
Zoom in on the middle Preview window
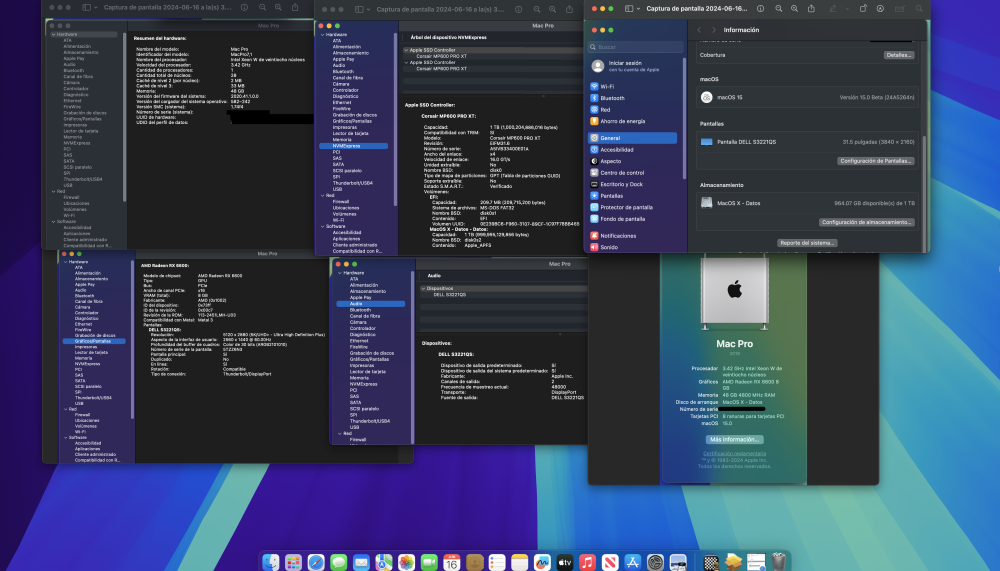tap(552, 10)
